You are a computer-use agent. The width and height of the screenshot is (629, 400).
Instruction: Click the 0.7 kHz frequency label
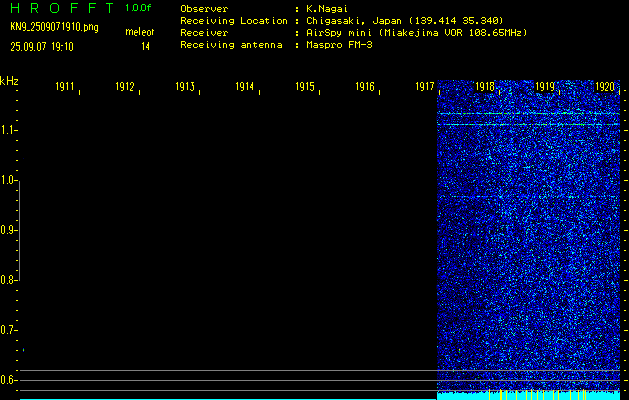tap(7, 330)
